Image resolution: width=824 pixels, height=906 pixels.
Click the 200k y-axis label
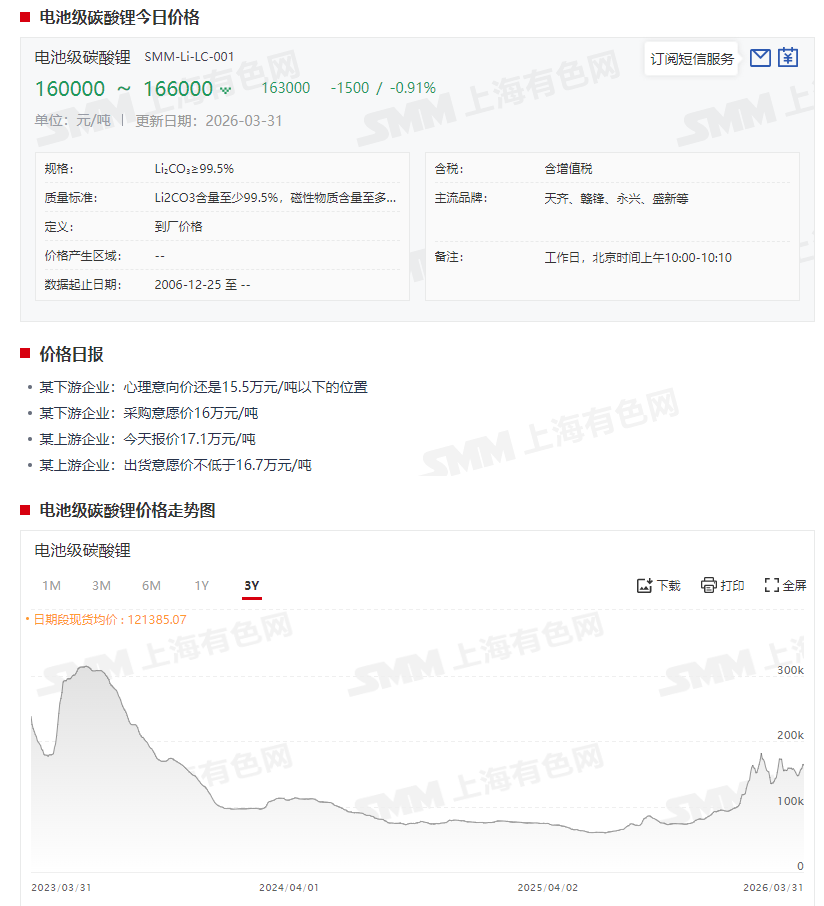790,736
